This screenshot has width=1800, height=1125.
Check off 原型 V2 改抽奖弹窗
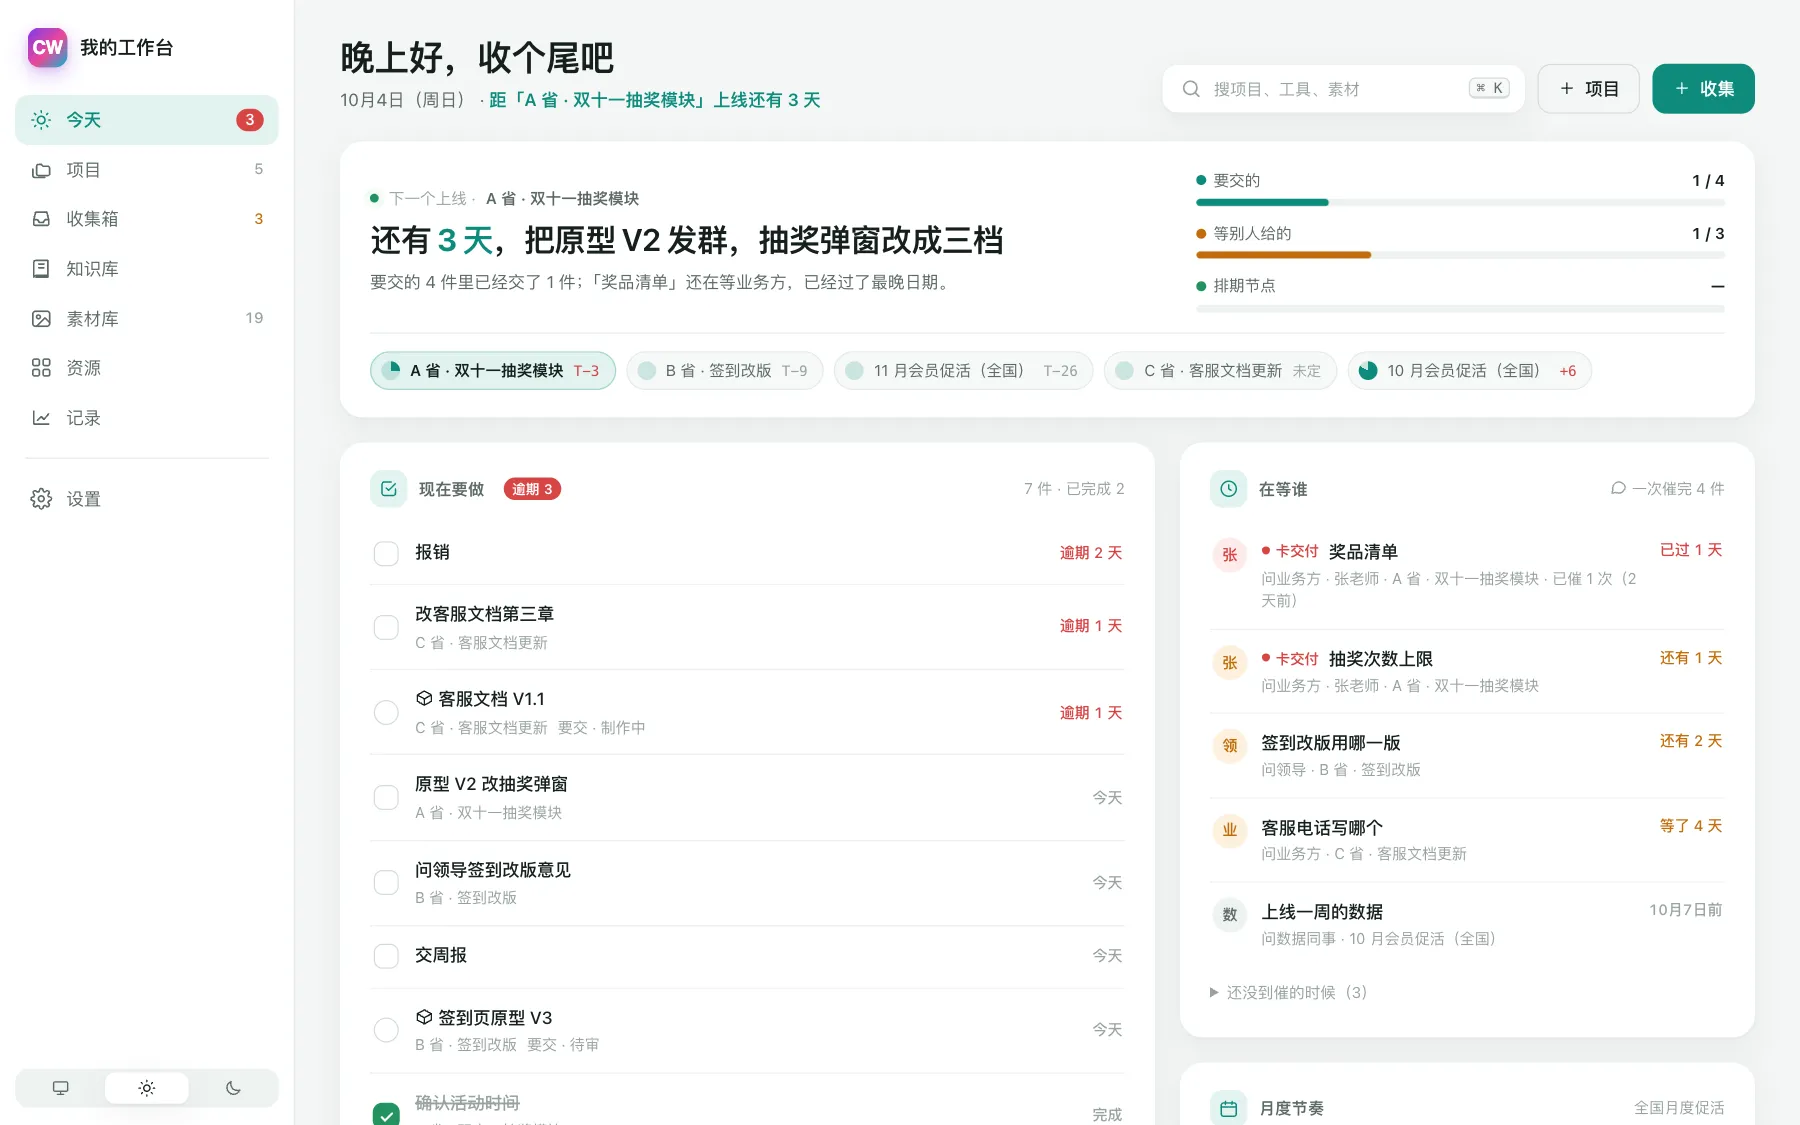coord(386,797)
